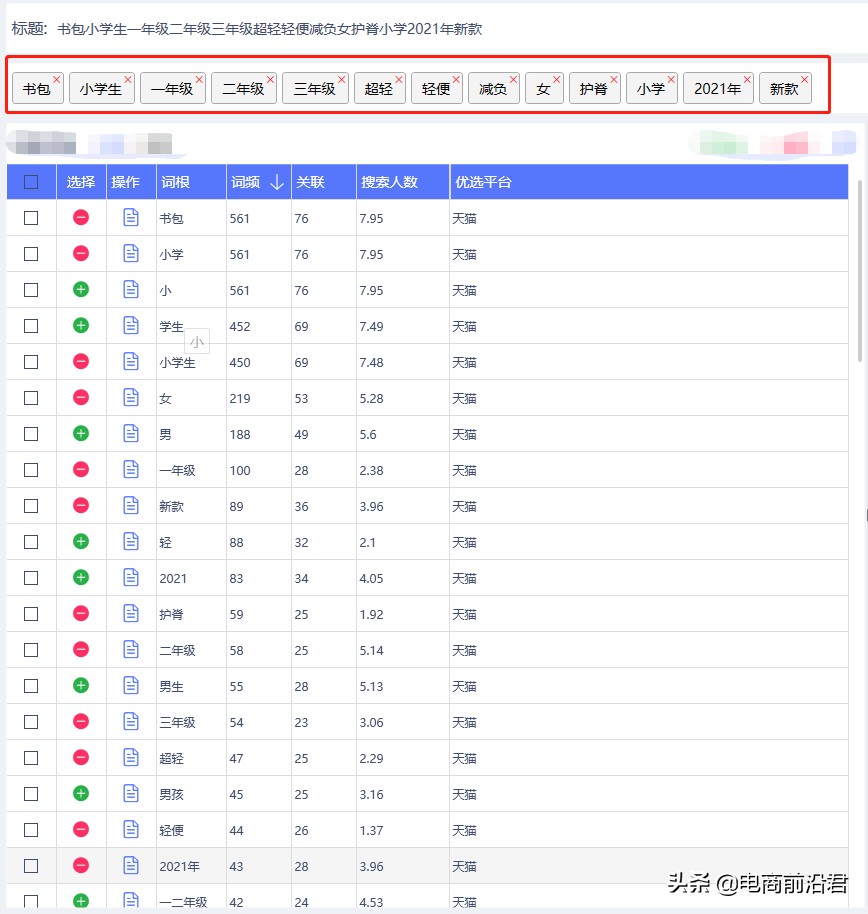Screen dimensions: 868x914
Task: Remove the 新款 keyword tag
Action: [804, 79]
